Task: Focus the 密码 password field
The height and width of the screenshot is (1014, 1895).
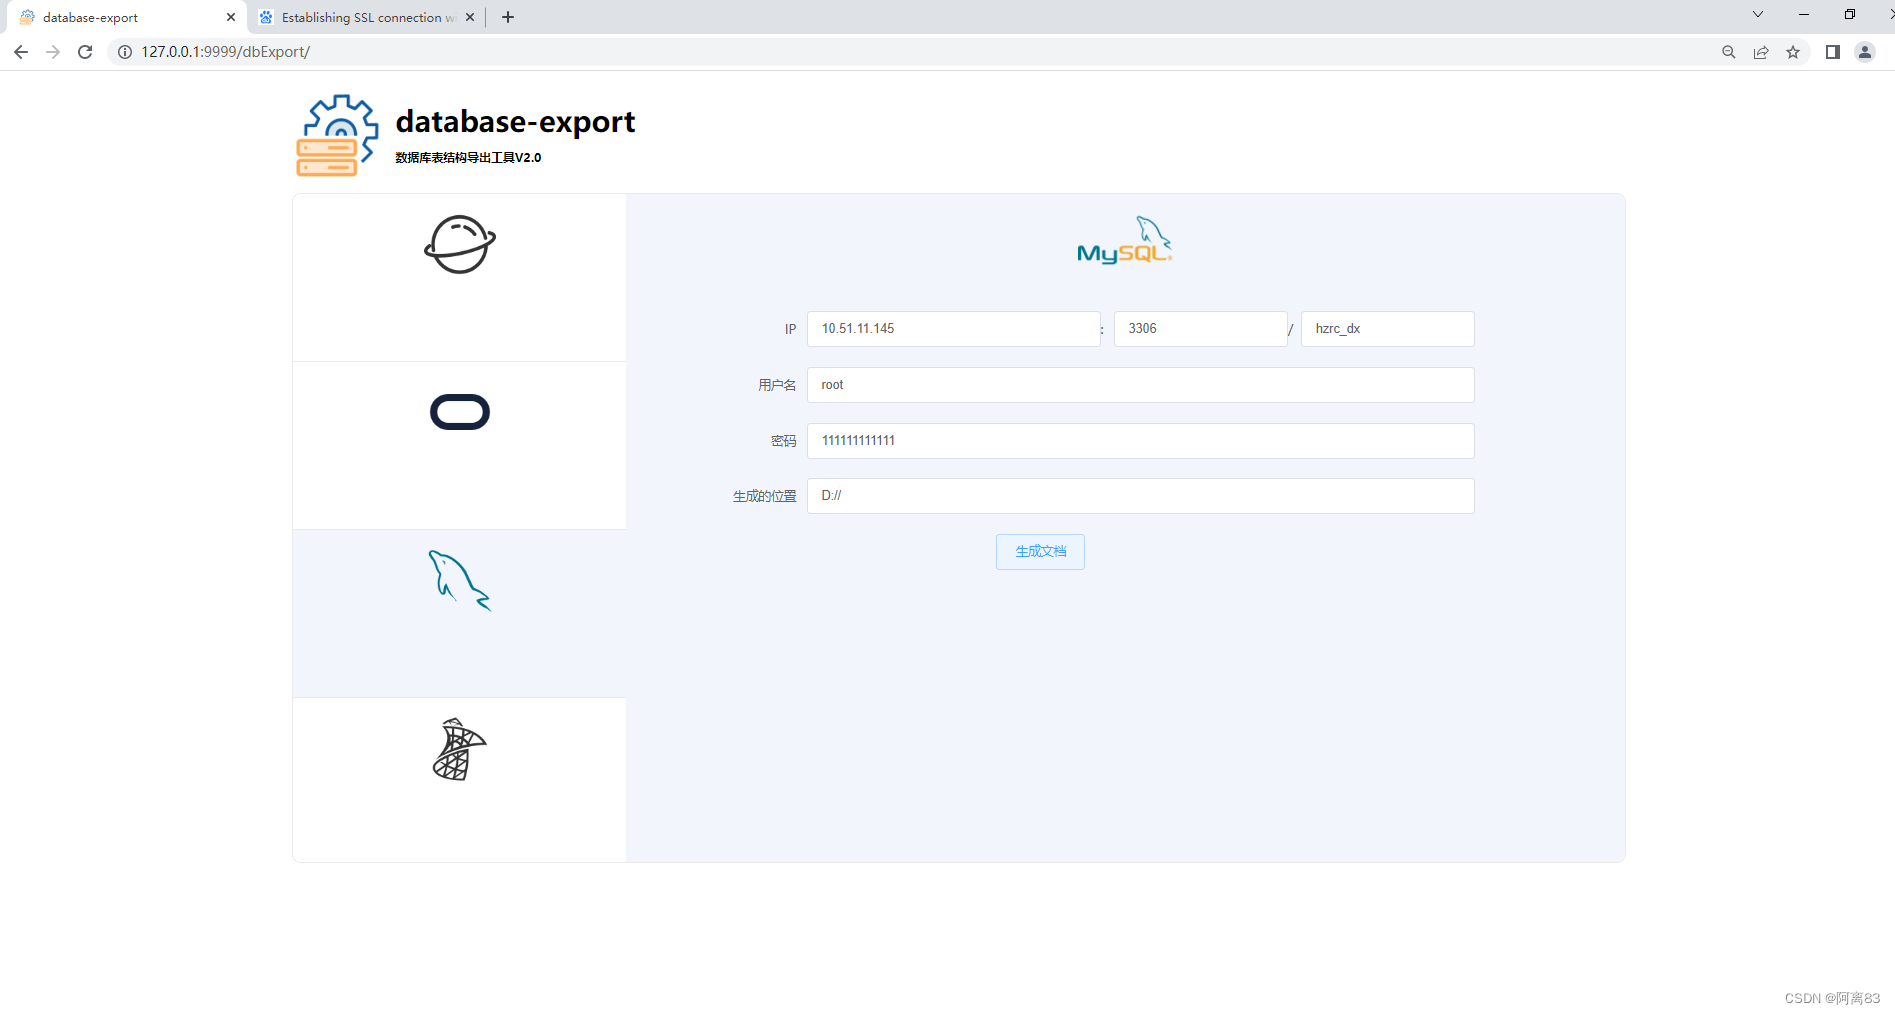Action: 1141,441
